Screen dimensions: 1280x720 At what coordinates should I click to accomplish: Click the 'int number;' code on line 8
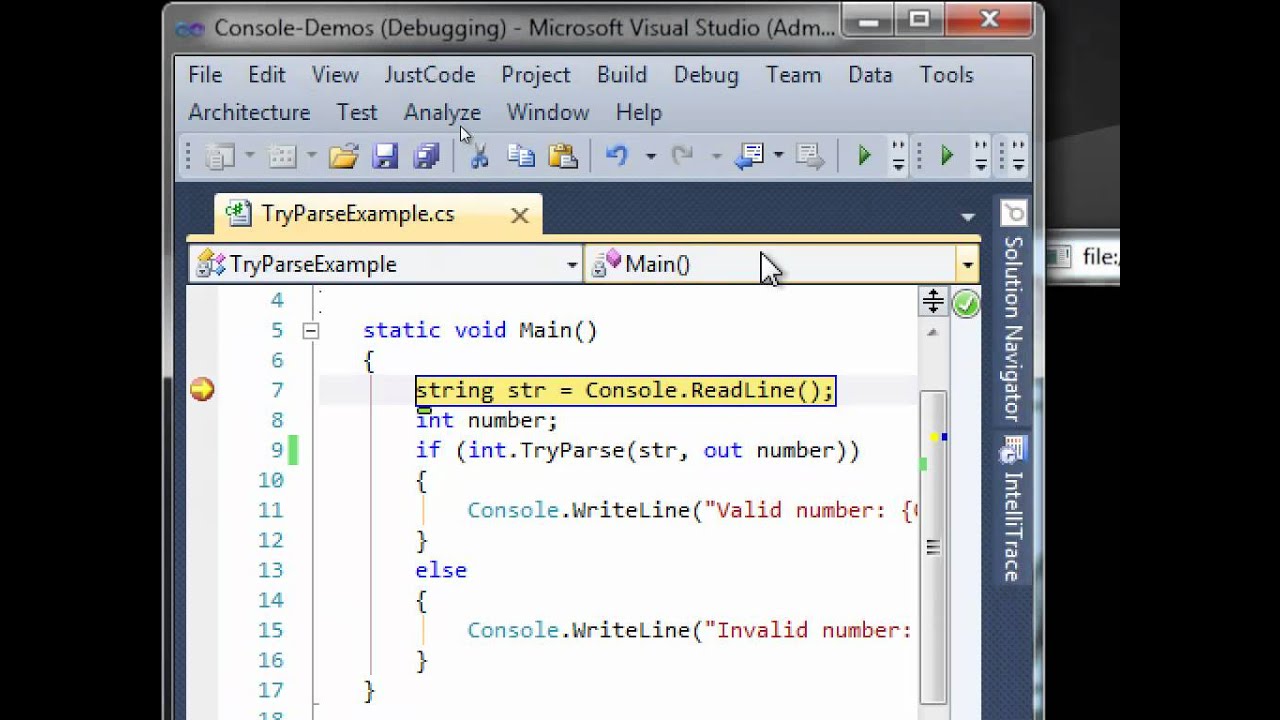487,421
